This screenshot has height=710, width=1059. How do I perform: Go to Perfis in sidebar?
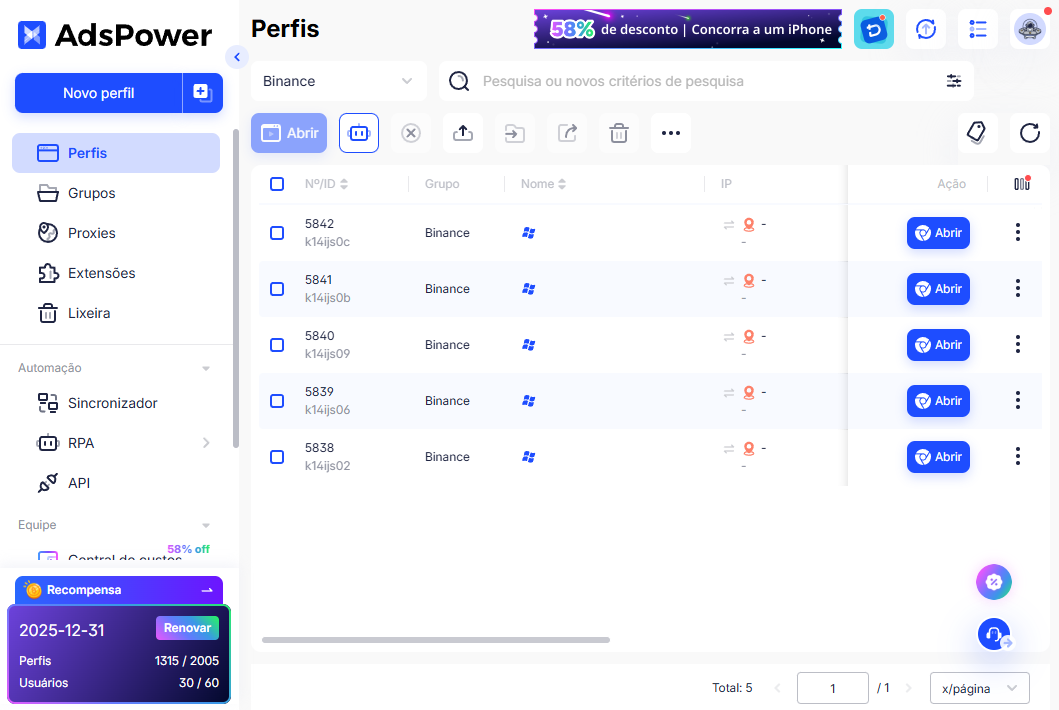point(116,153)
